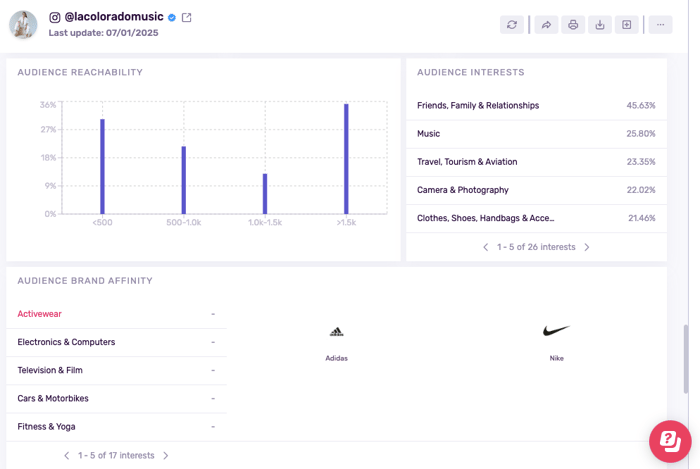The image size is (700, 469).
Task: Click the refresh report icon
Action: click(x=512, y=25)
